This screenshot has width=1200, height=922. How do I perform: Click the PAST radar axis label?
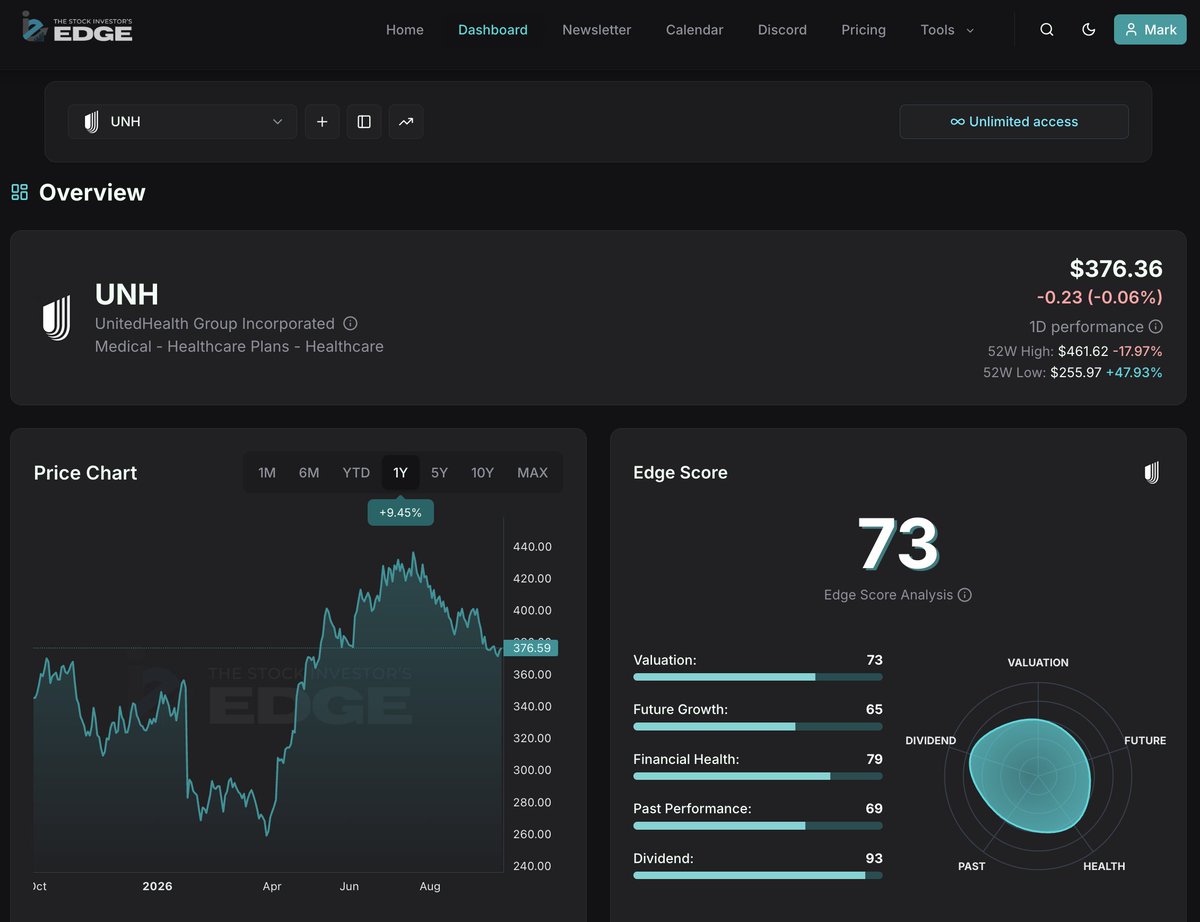[972, 866]
